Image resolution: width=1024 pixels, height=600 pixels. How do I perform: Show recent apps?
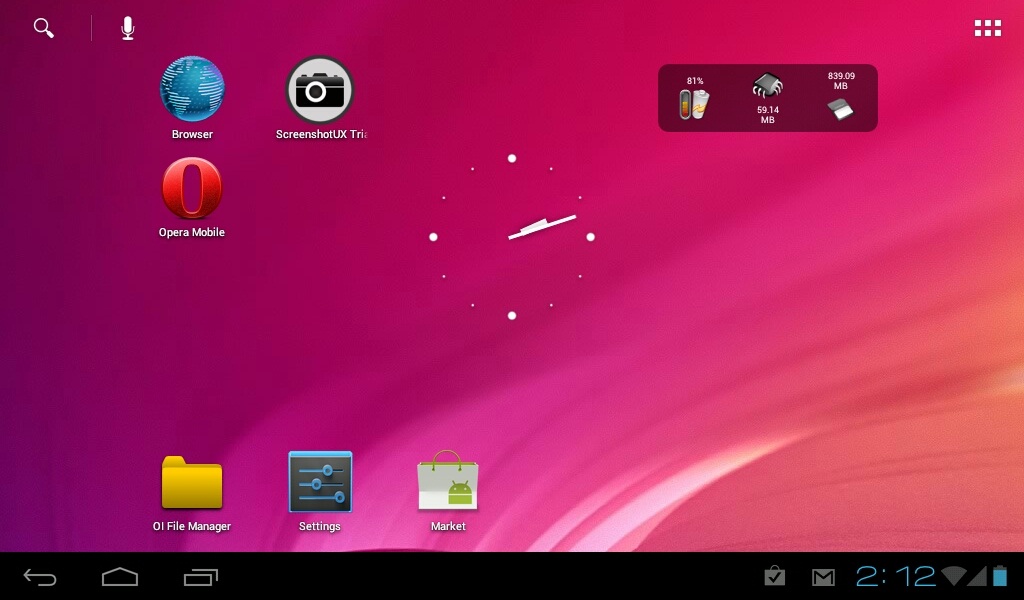tap(200, 577)
